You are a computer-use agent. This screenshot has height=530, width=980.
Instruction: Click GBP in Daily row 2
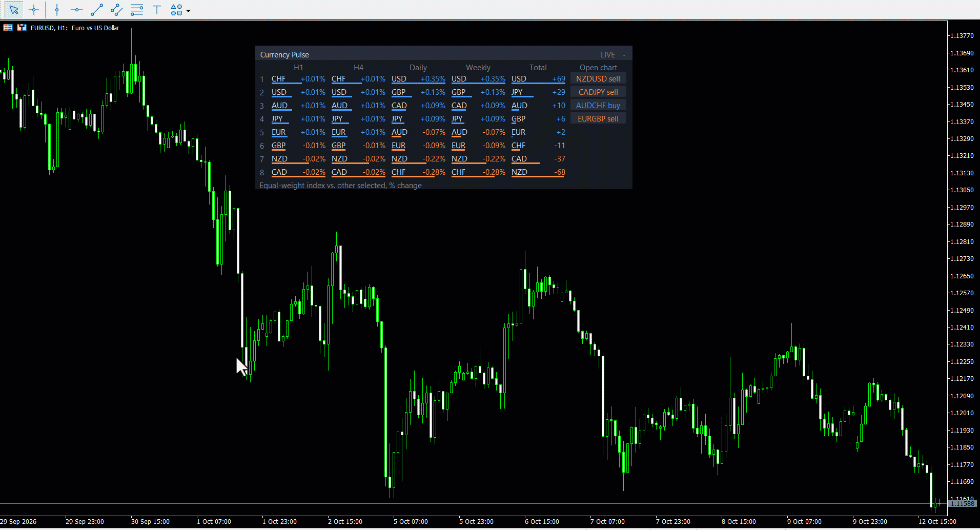pyautogui.click(x=399, y=92)
